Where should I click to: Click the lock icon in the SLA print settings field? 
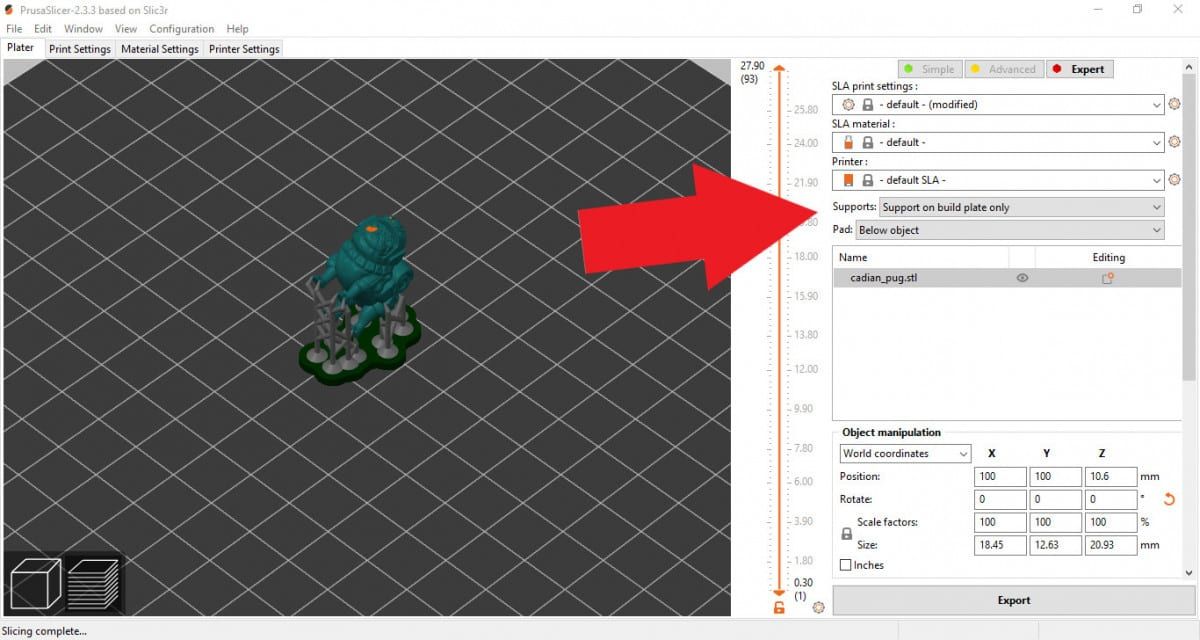coord(868,104)
